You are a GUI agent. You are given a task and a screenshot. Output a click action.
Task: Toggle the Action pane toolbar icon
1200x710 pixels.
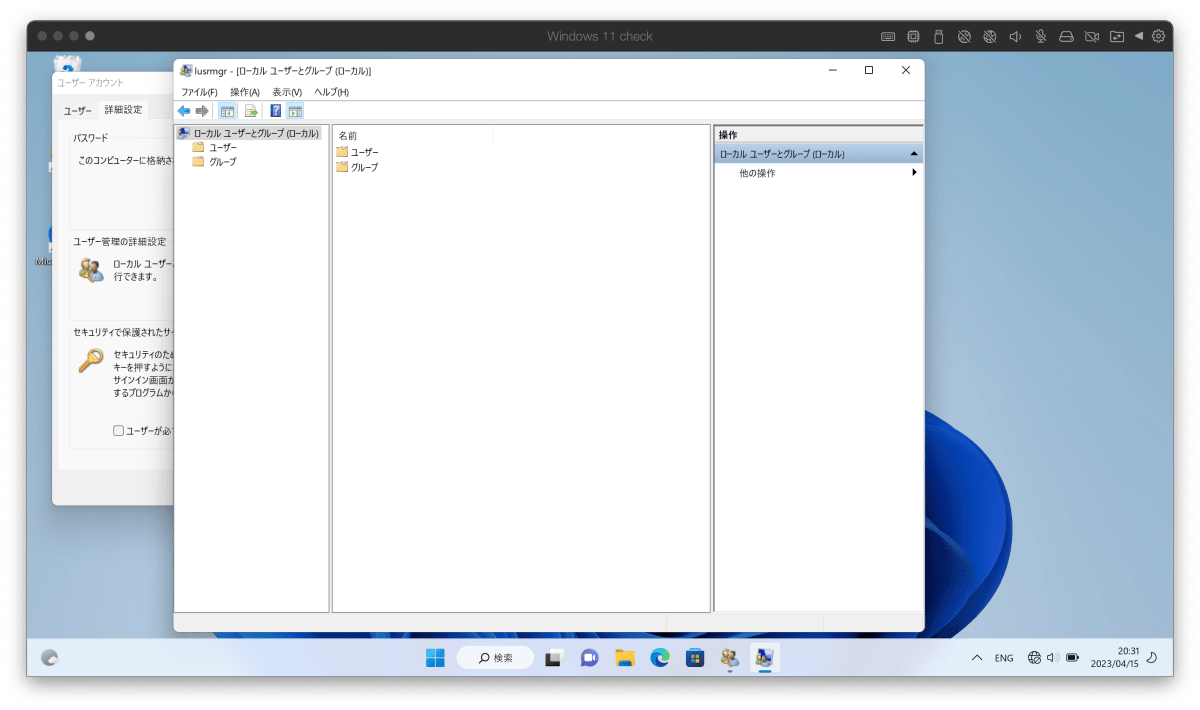click(295, 111)
